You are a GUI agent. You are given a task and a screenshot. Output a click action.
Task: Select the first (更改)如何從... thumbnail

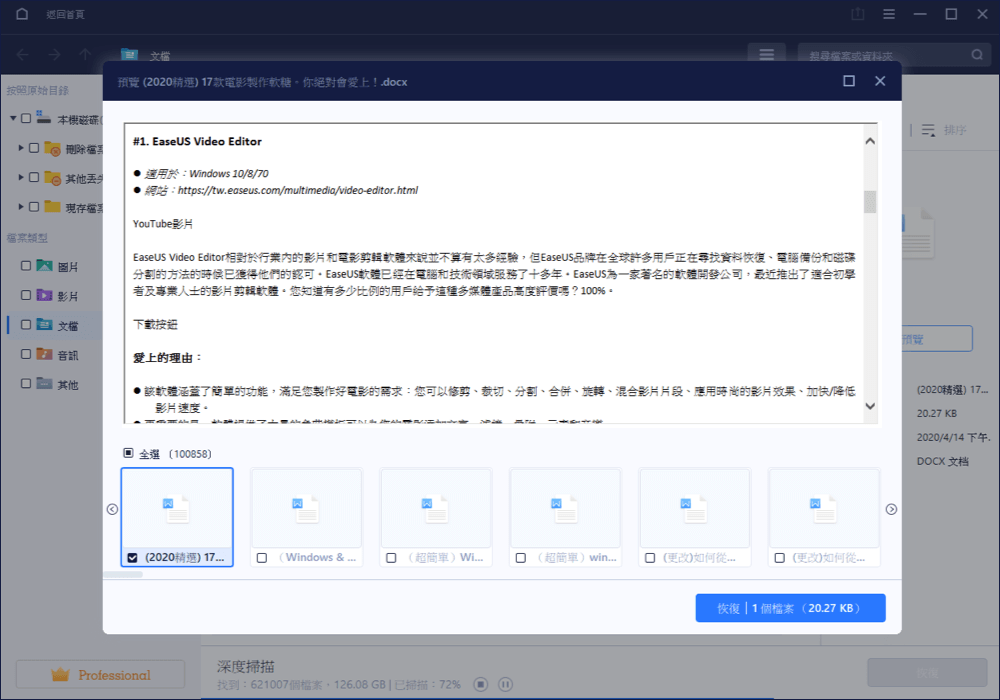click(695, 517)
